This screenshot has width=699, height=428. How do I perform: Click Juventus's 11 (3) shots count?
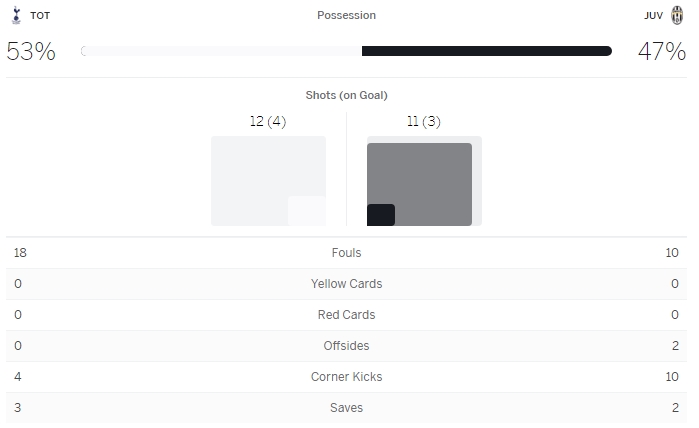424,121
